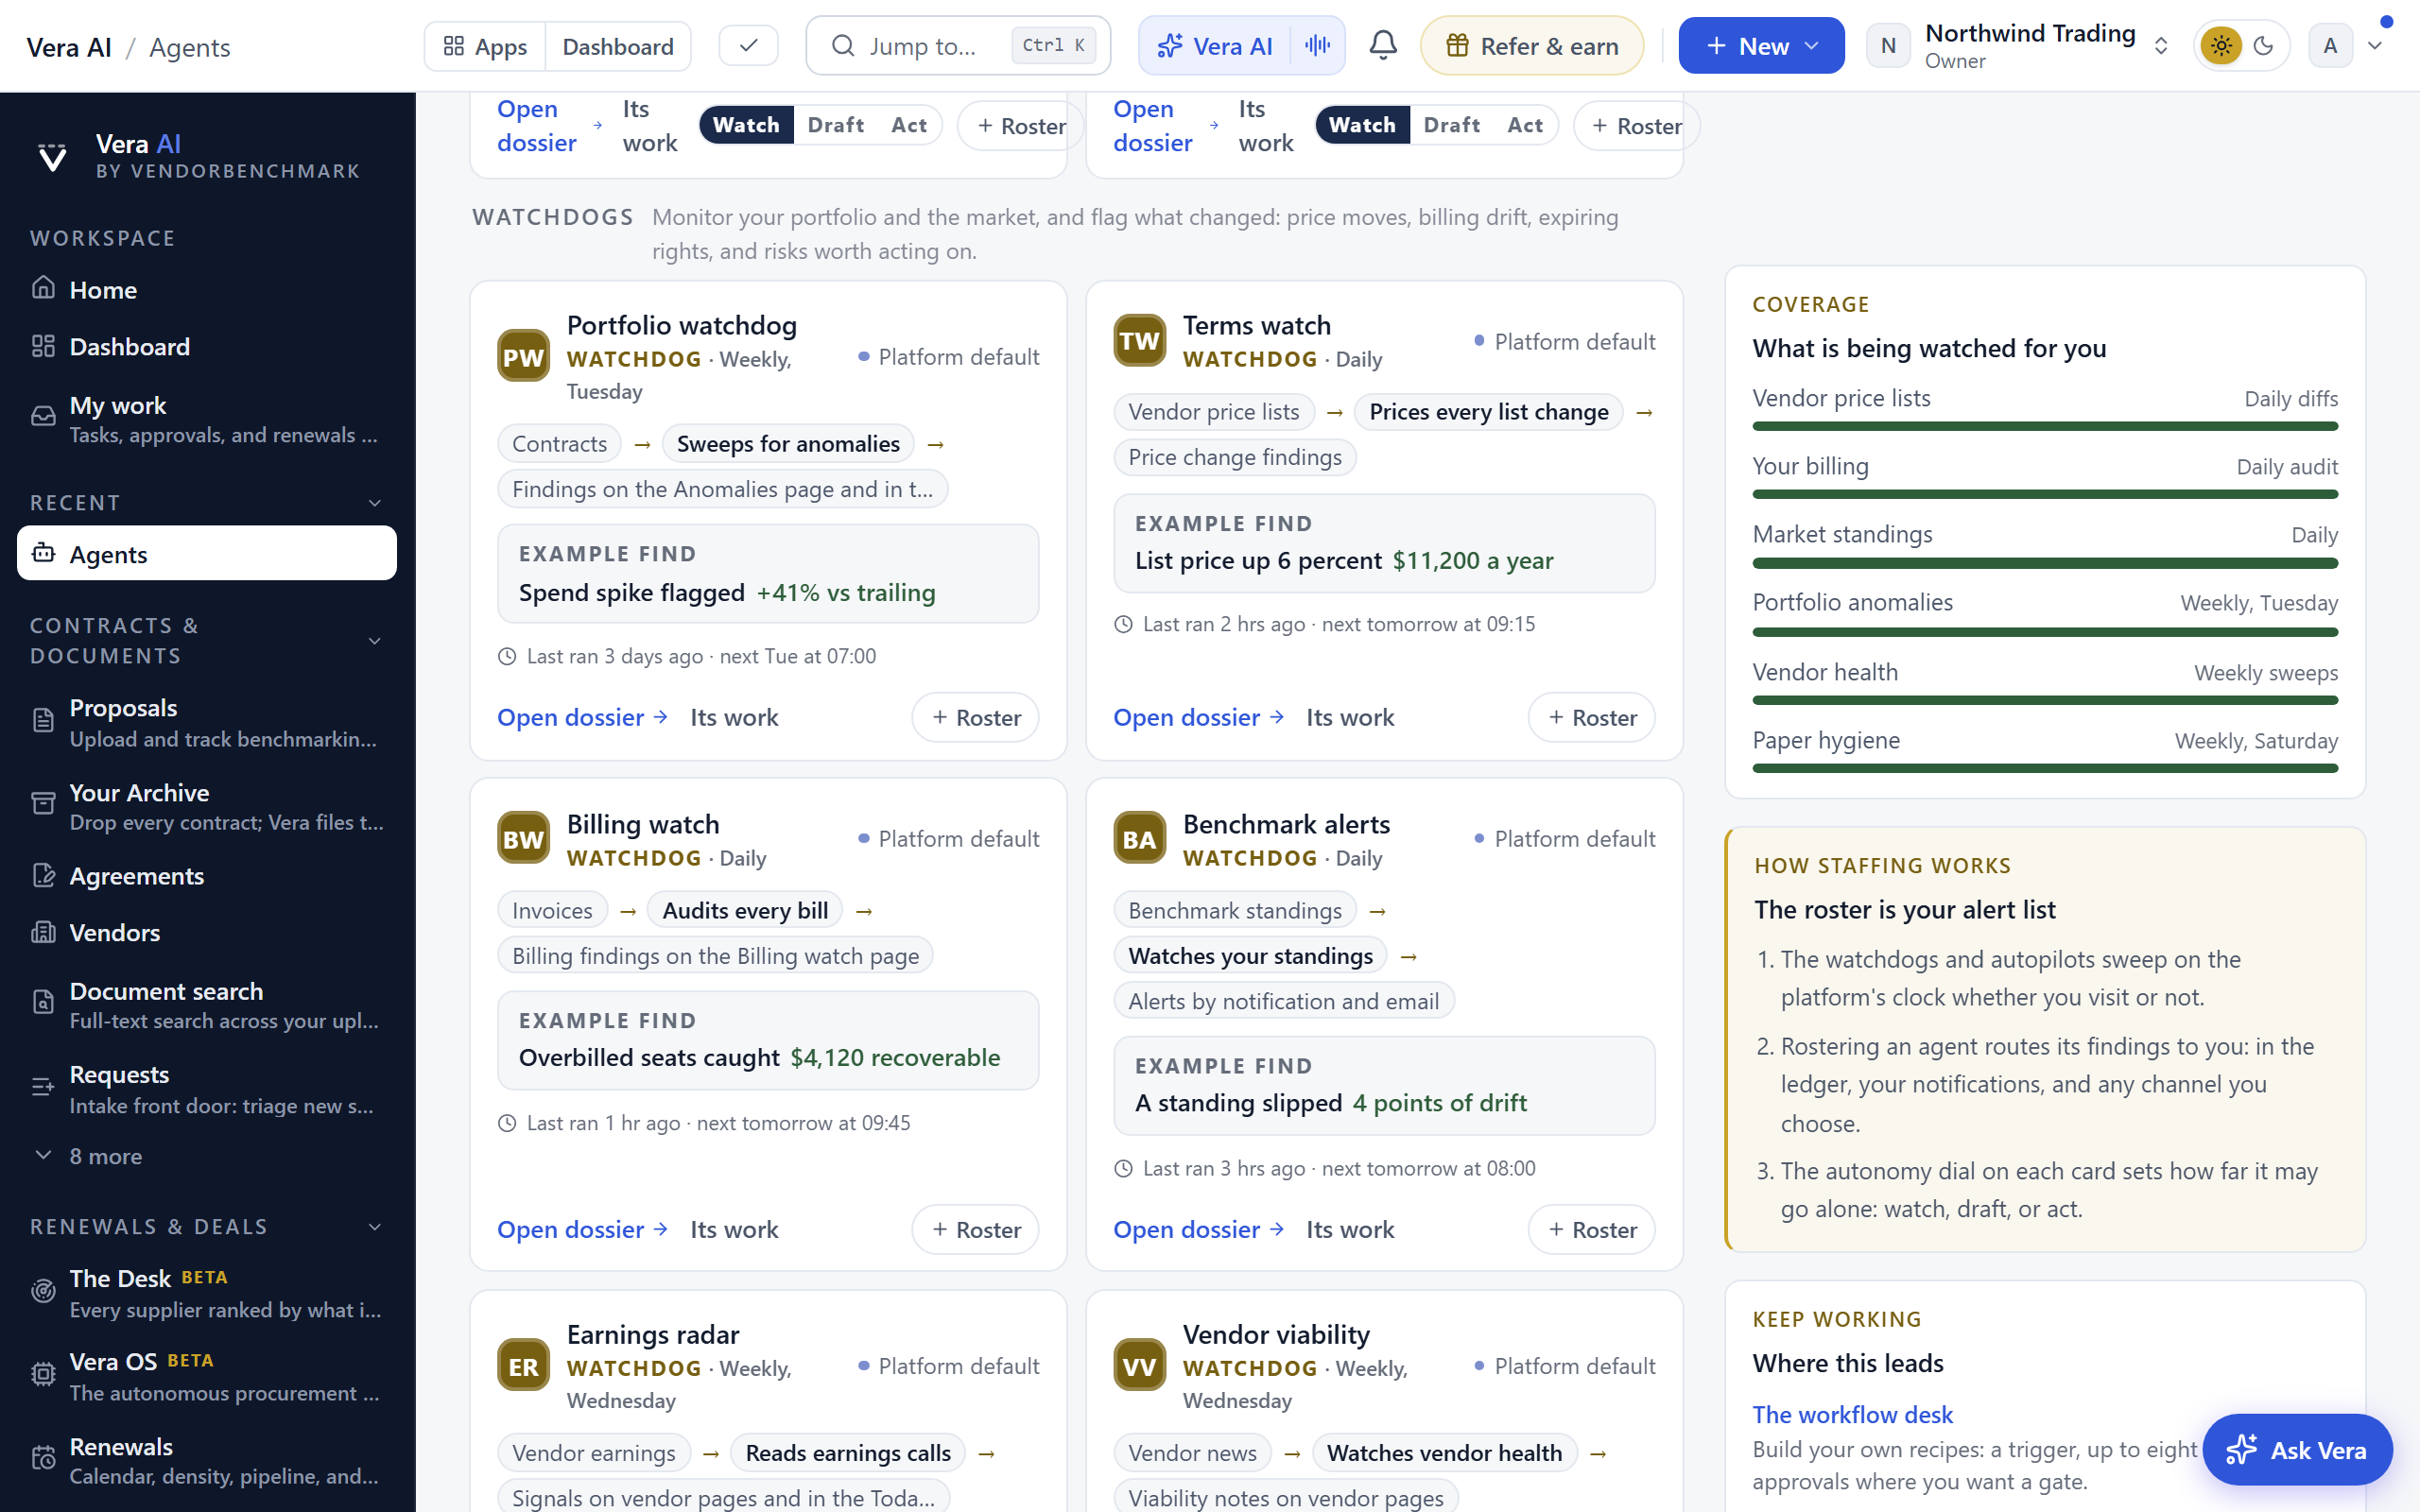Click the Sweeps for anomalies chip

click(x=788, y=444)
